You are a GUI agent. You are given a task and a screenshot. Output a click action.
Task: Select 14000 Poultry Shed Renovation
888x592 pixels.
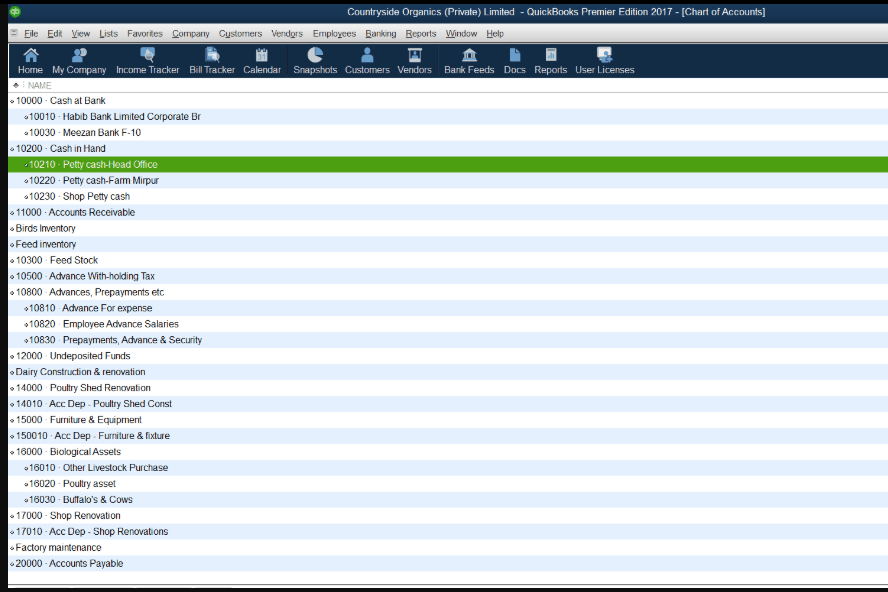[447, 387]
